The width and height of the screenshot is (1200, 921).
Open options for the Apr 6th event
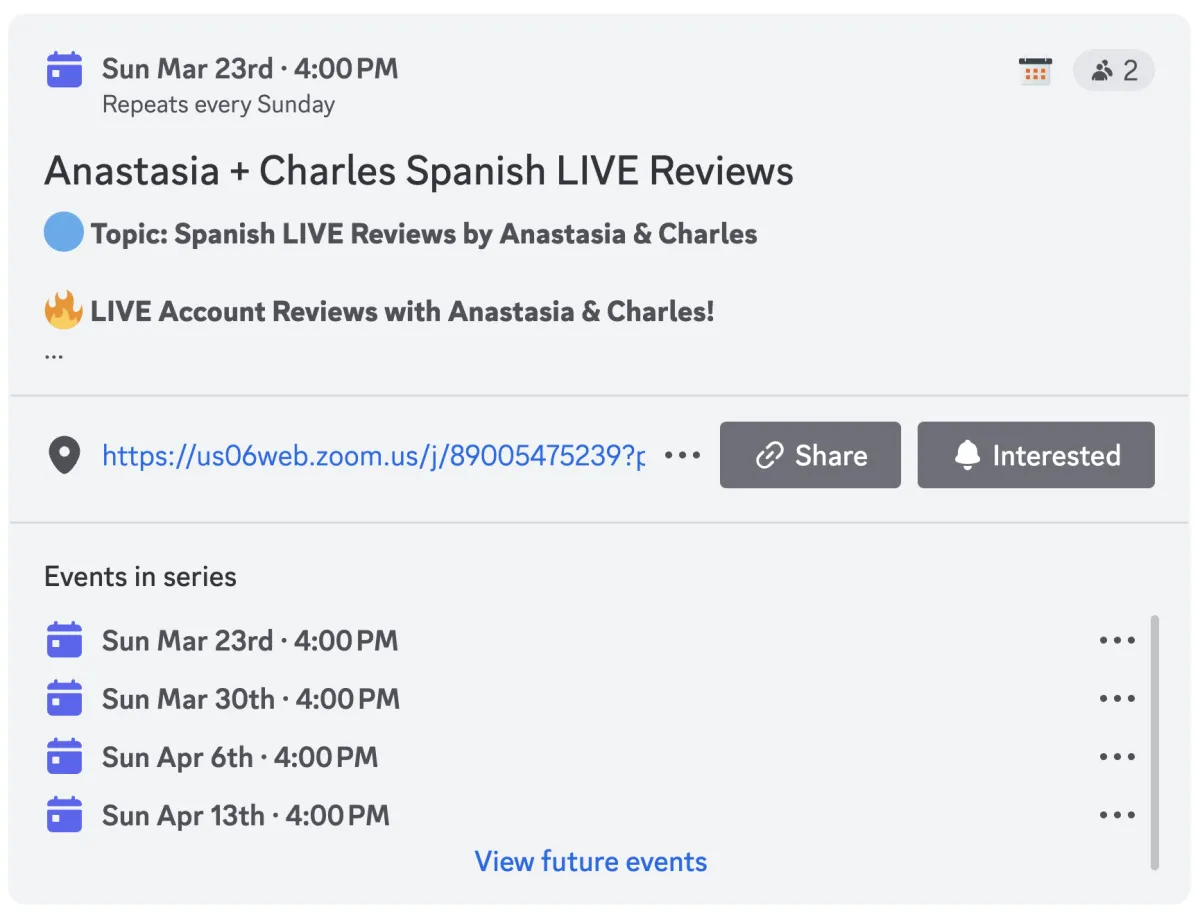[x=1117, y=756]
